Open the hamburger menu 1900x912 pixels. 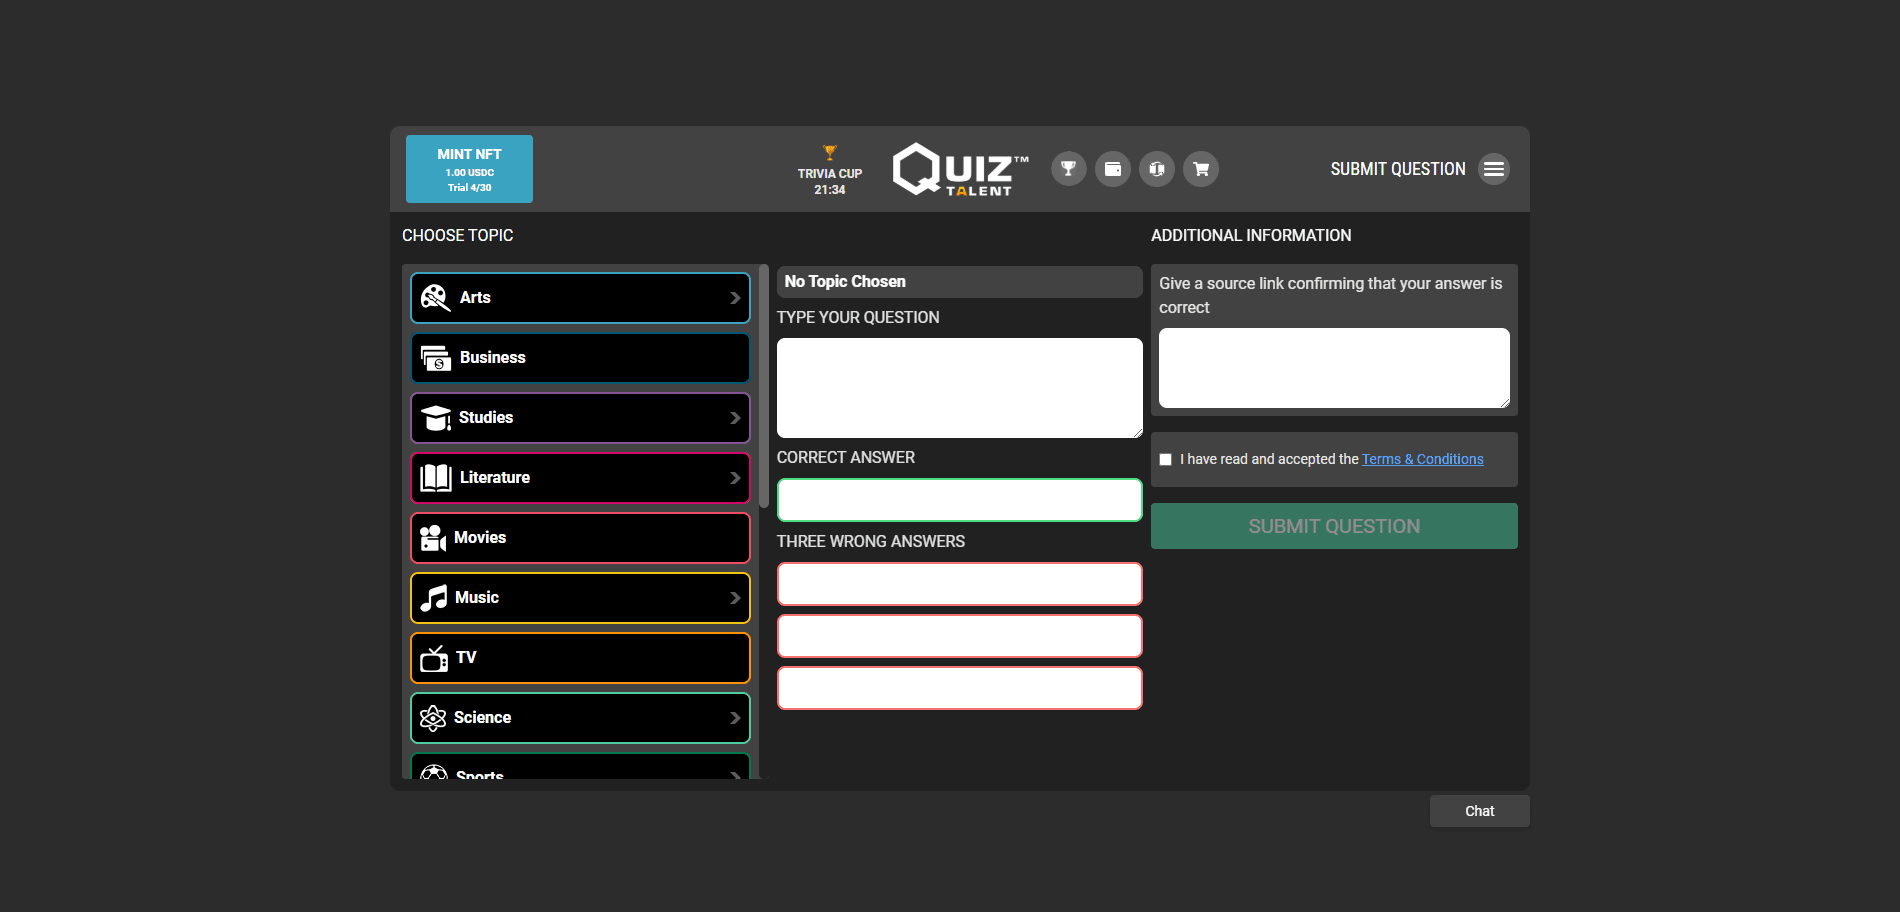pyautogui.click(x=1494, y=169)
